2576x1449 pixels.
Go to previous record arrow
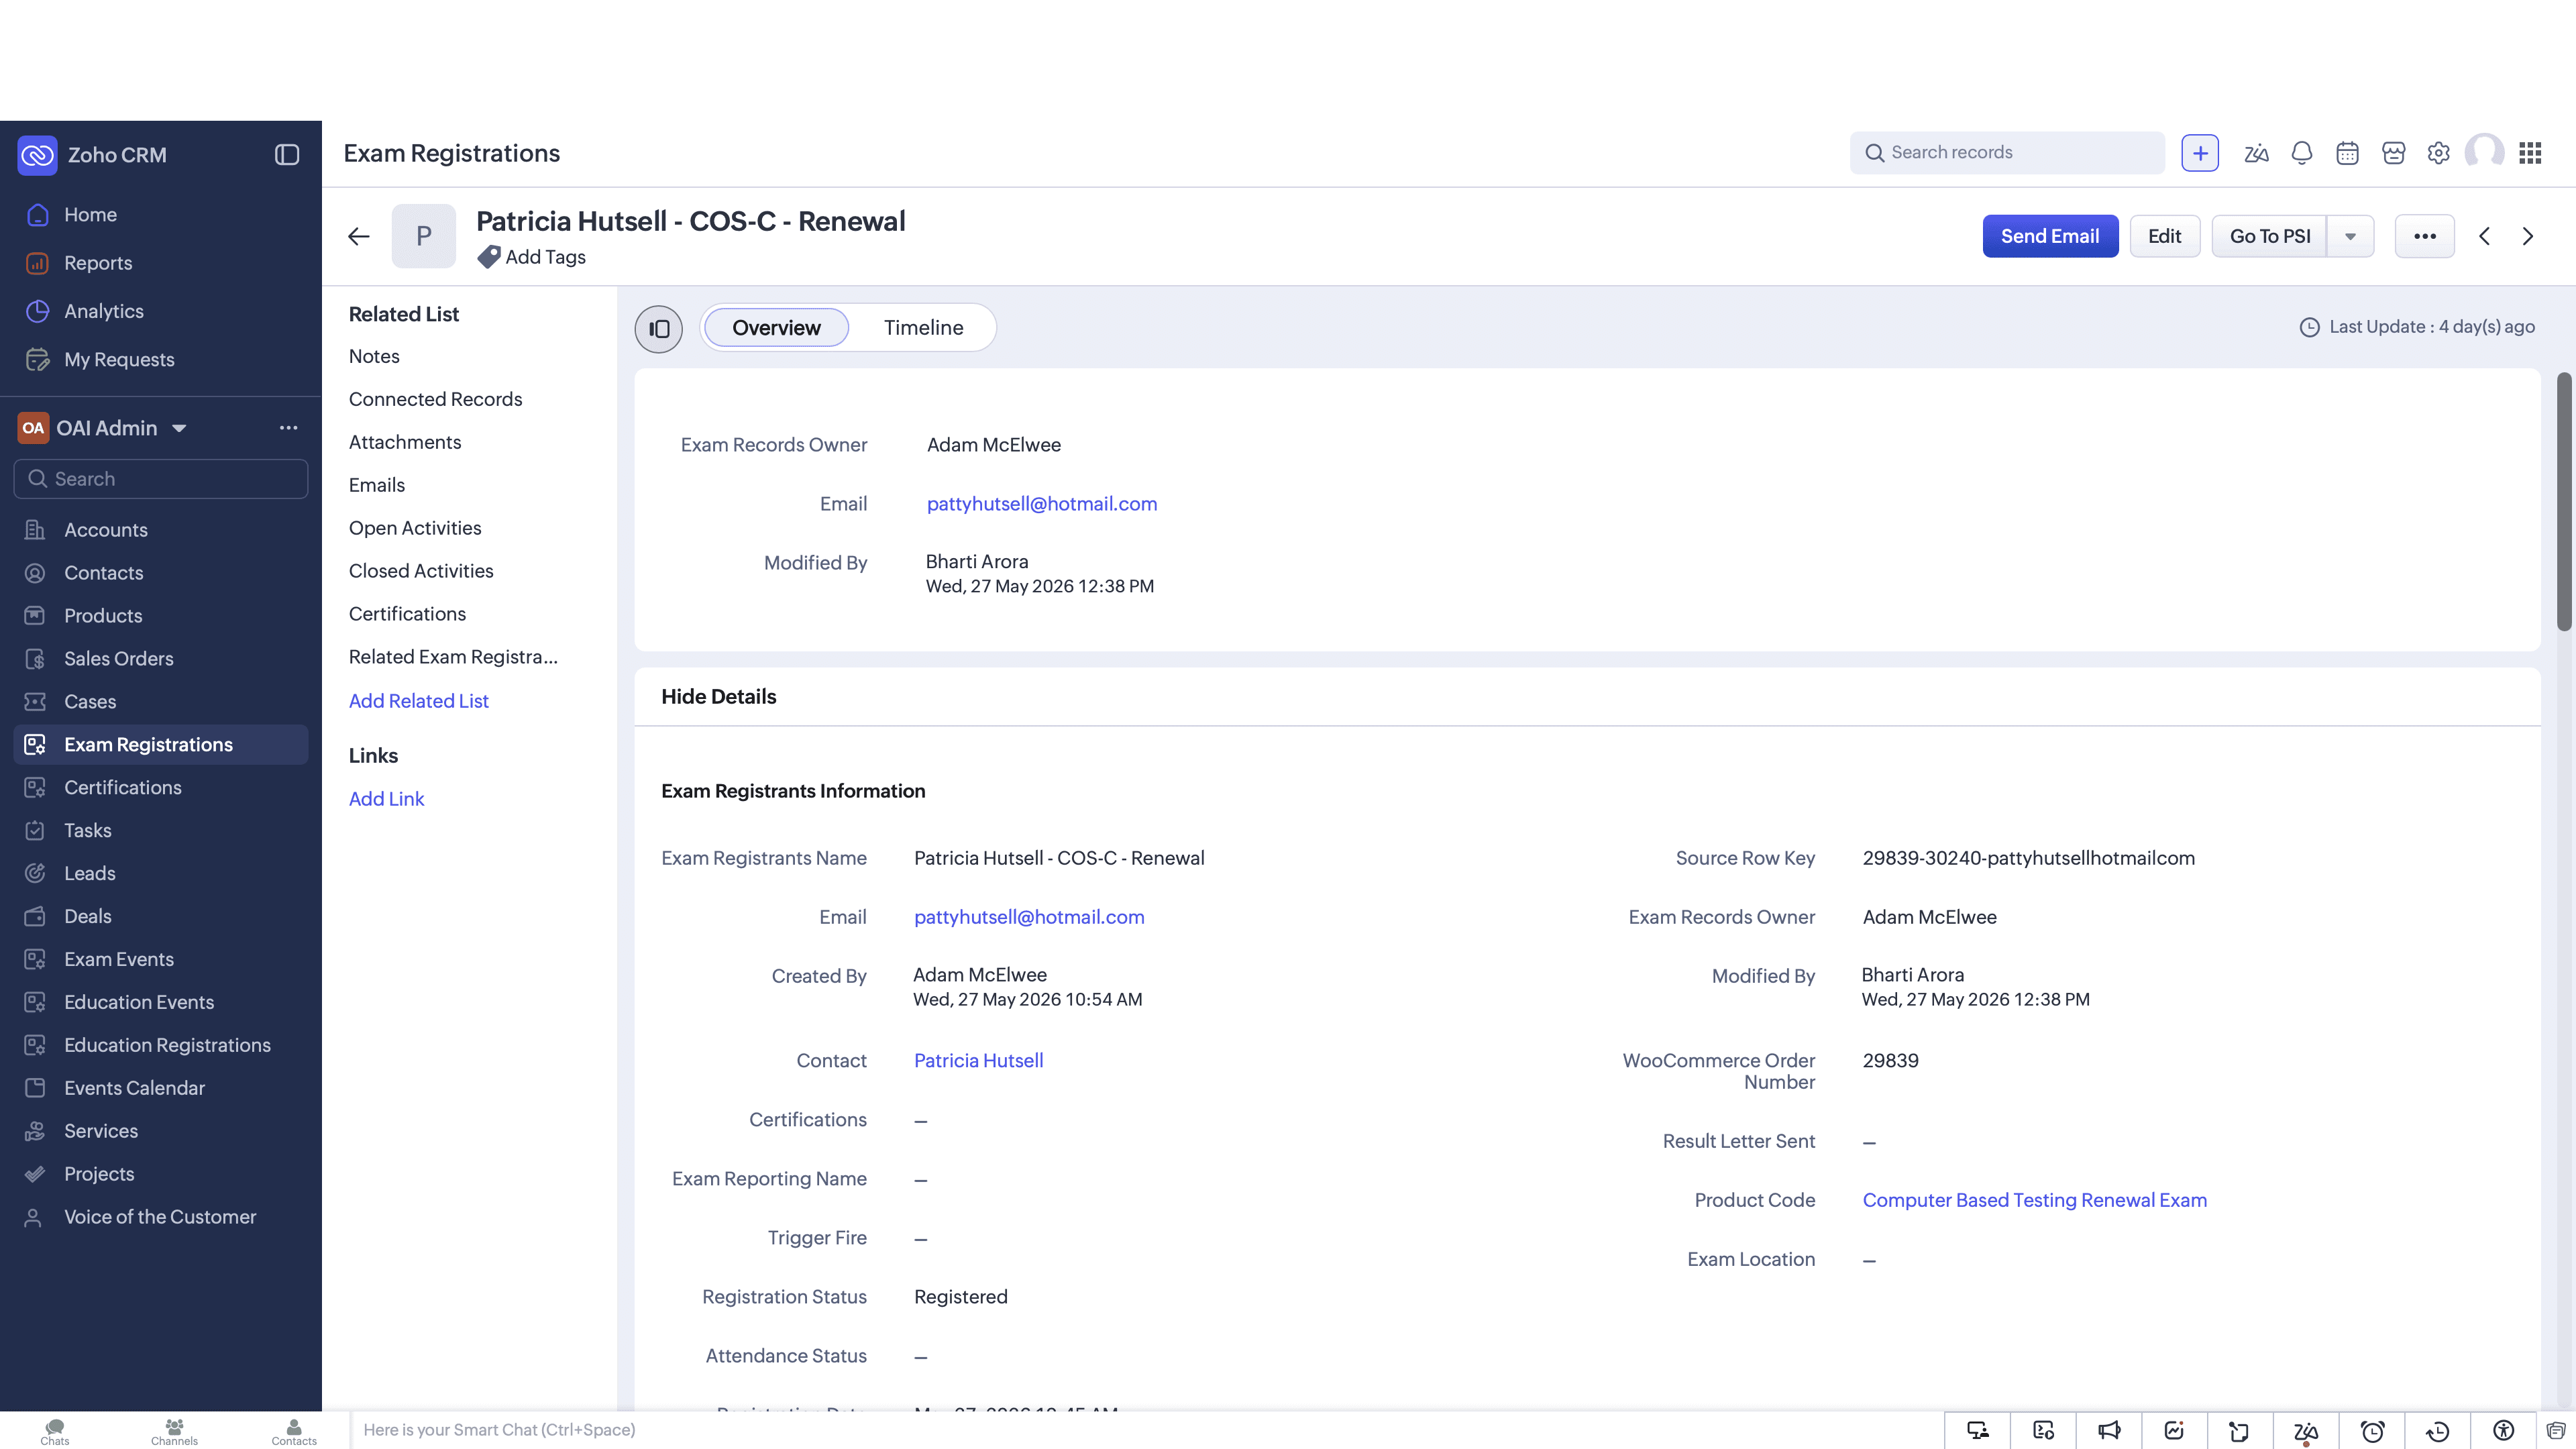point(2484,237)
